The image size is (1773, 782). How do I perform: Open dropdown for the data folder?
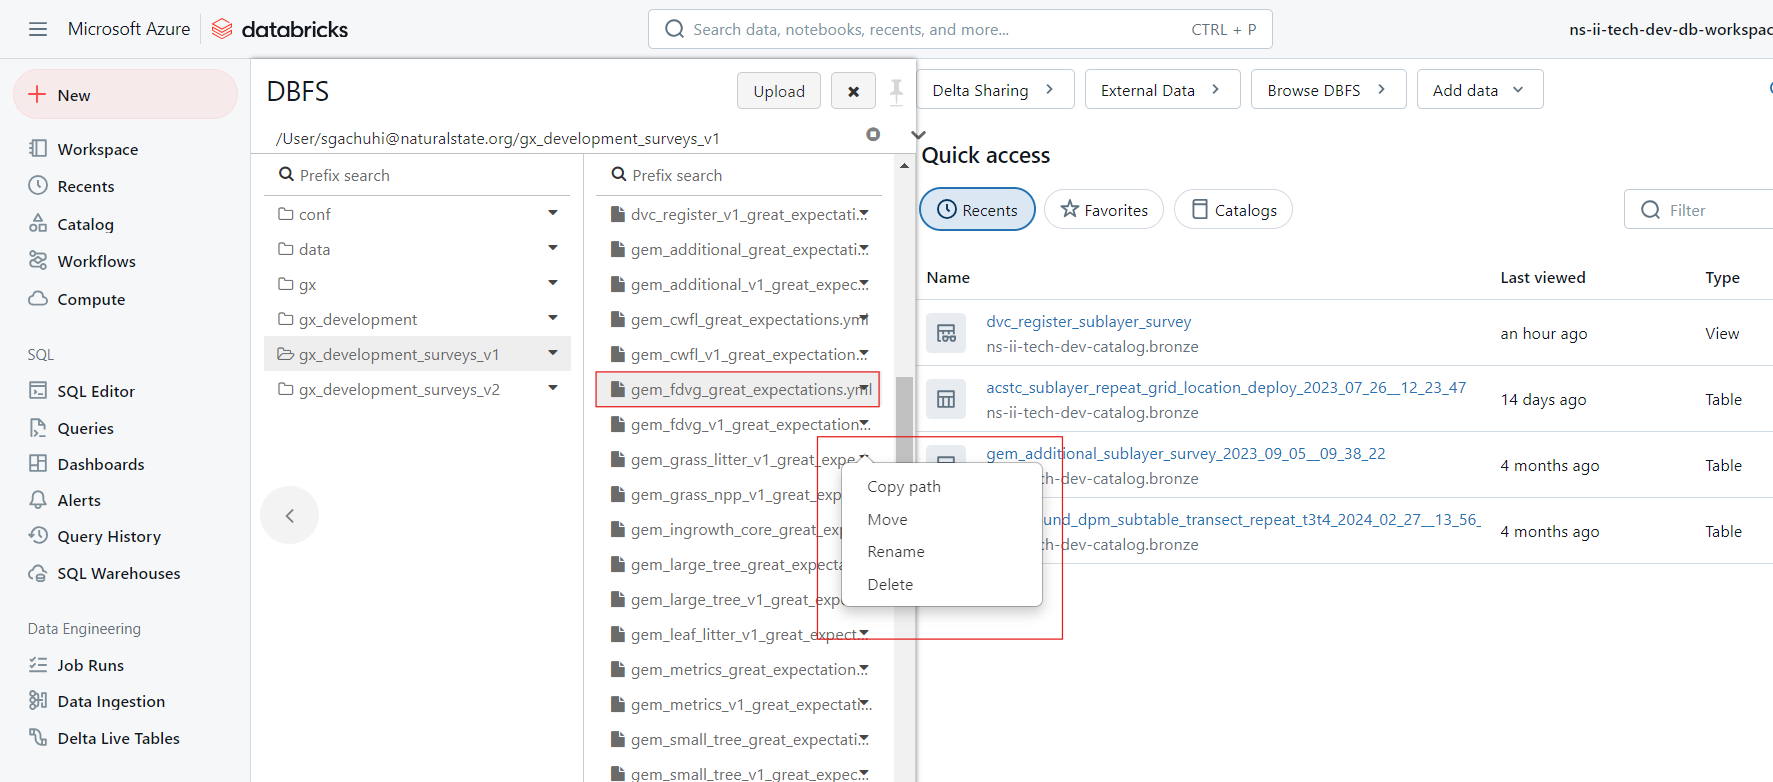point(553,248)
